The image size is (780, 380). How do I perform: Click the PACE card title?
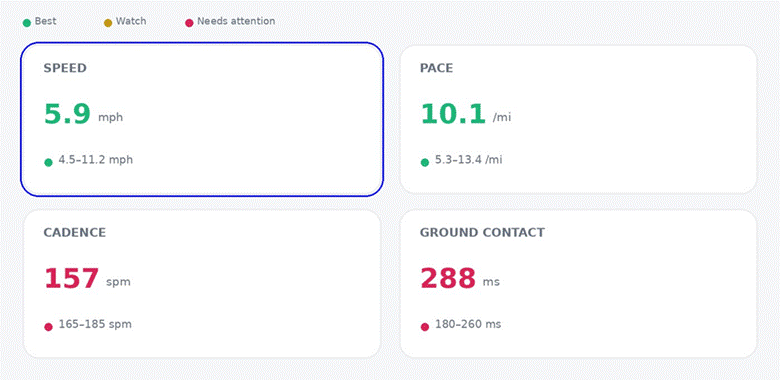(436, 68)
